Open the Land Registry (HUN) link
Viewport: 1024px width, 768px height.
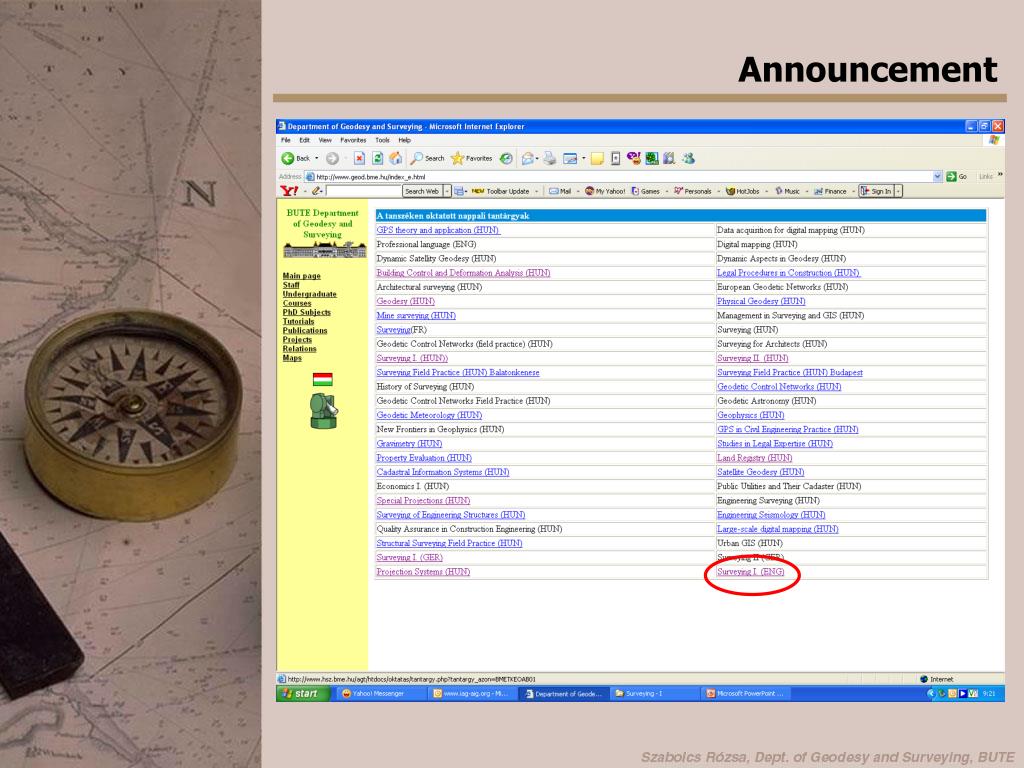coord(754,458)
